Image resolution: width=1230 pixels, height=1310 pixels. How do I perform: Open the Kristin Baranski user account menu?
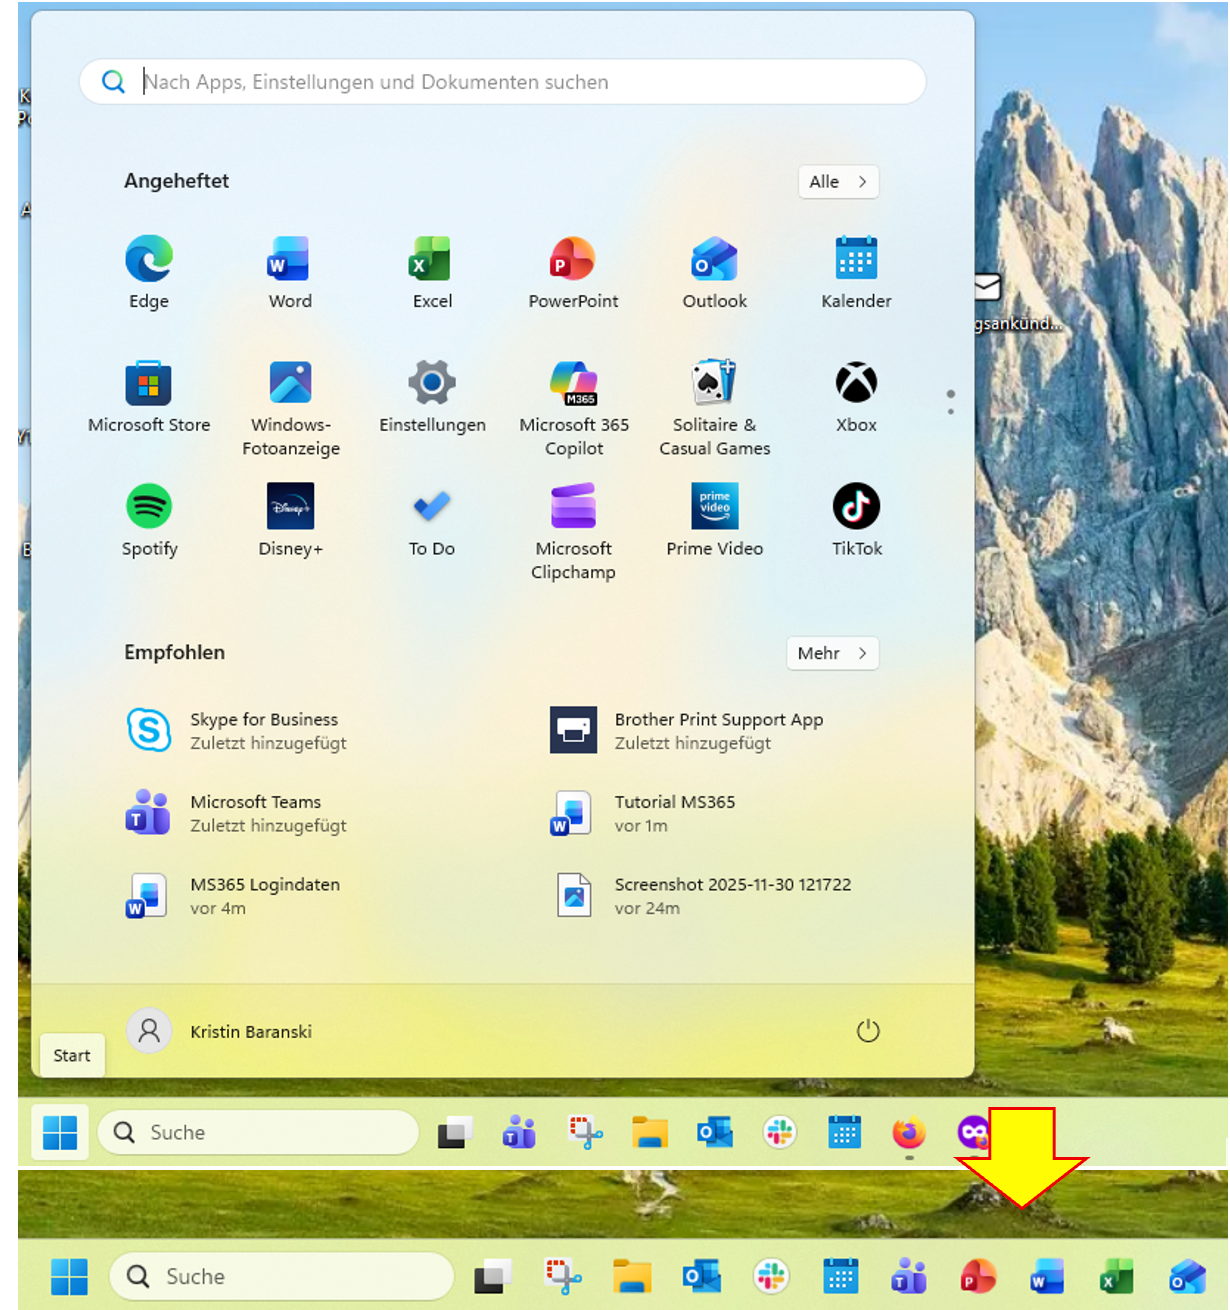(x=220, y=1031)
